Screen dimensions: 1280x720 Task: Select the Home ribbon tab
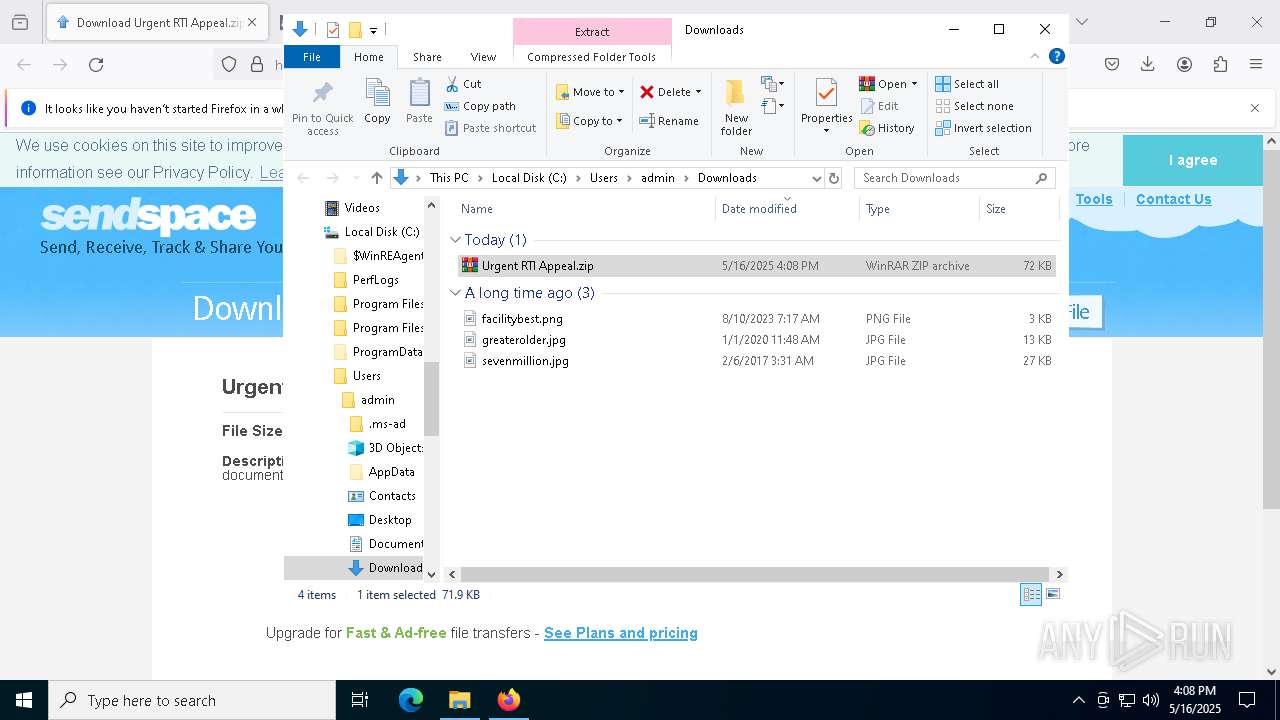pos(369,57)
